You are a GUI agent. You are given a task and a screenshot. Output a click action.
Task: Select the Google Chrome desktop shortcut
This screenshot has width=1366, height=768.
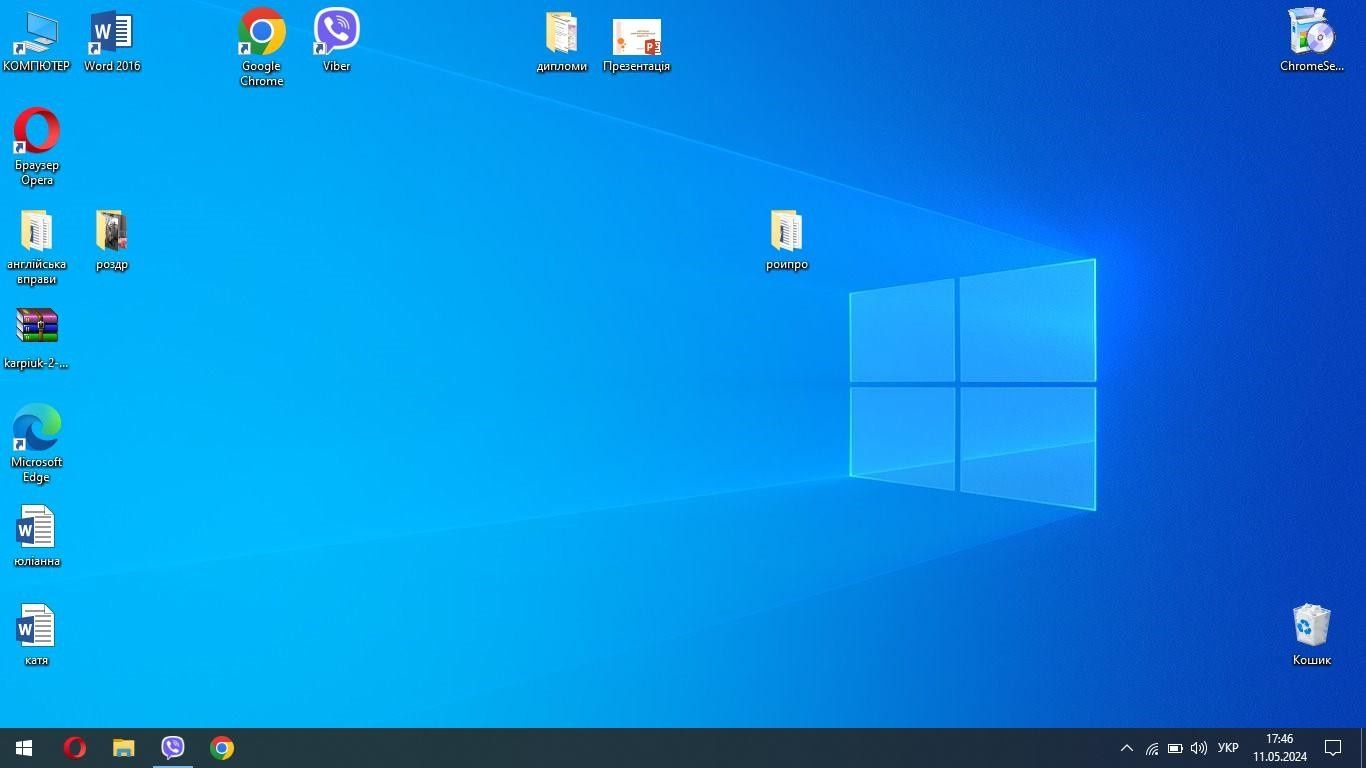point(261,48)
